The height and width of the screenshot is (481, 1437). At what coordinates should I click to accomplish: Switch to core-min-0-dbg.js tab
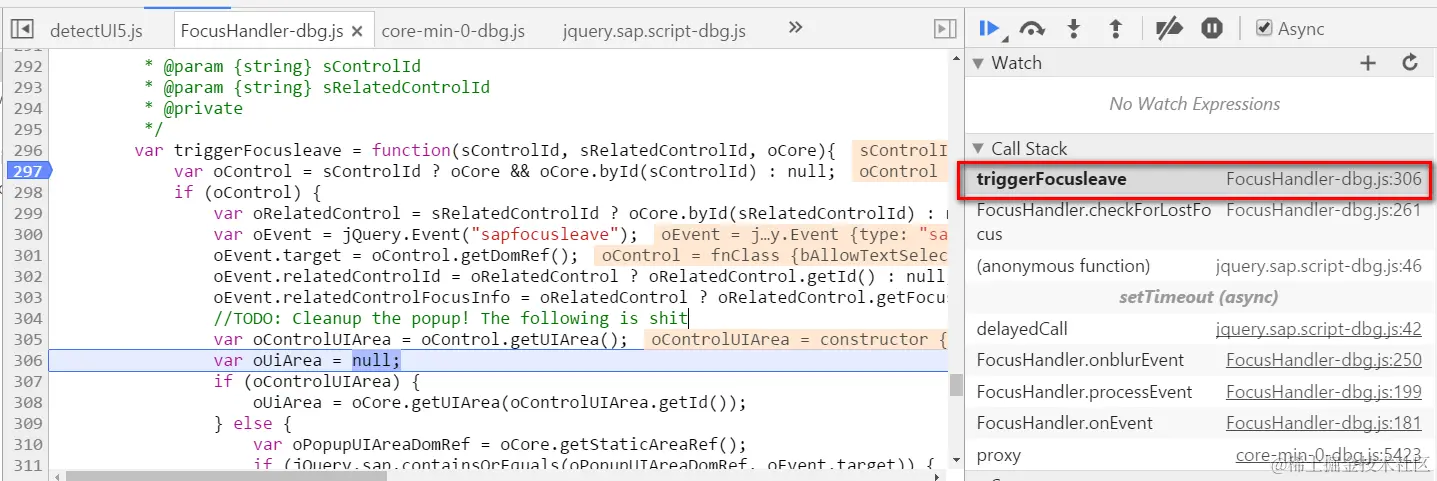click(453, 31)
